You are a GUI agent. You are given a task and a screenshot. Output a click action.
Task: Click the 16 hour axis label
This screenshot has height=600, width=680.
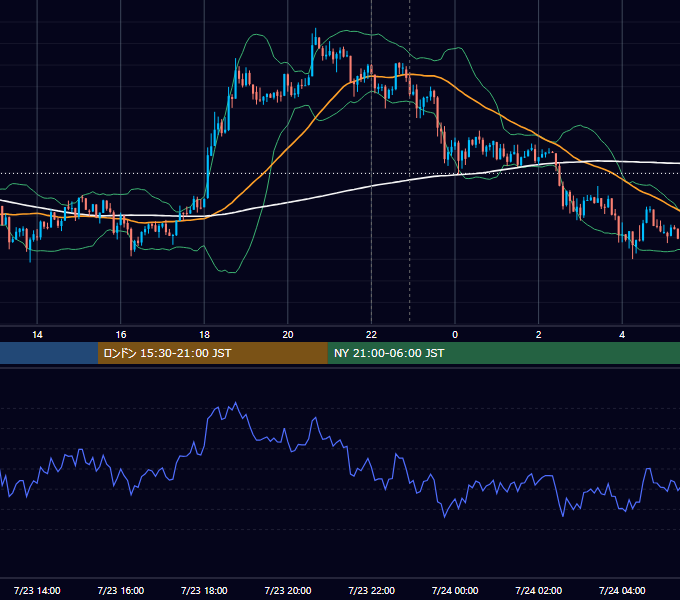pos(121,335)
